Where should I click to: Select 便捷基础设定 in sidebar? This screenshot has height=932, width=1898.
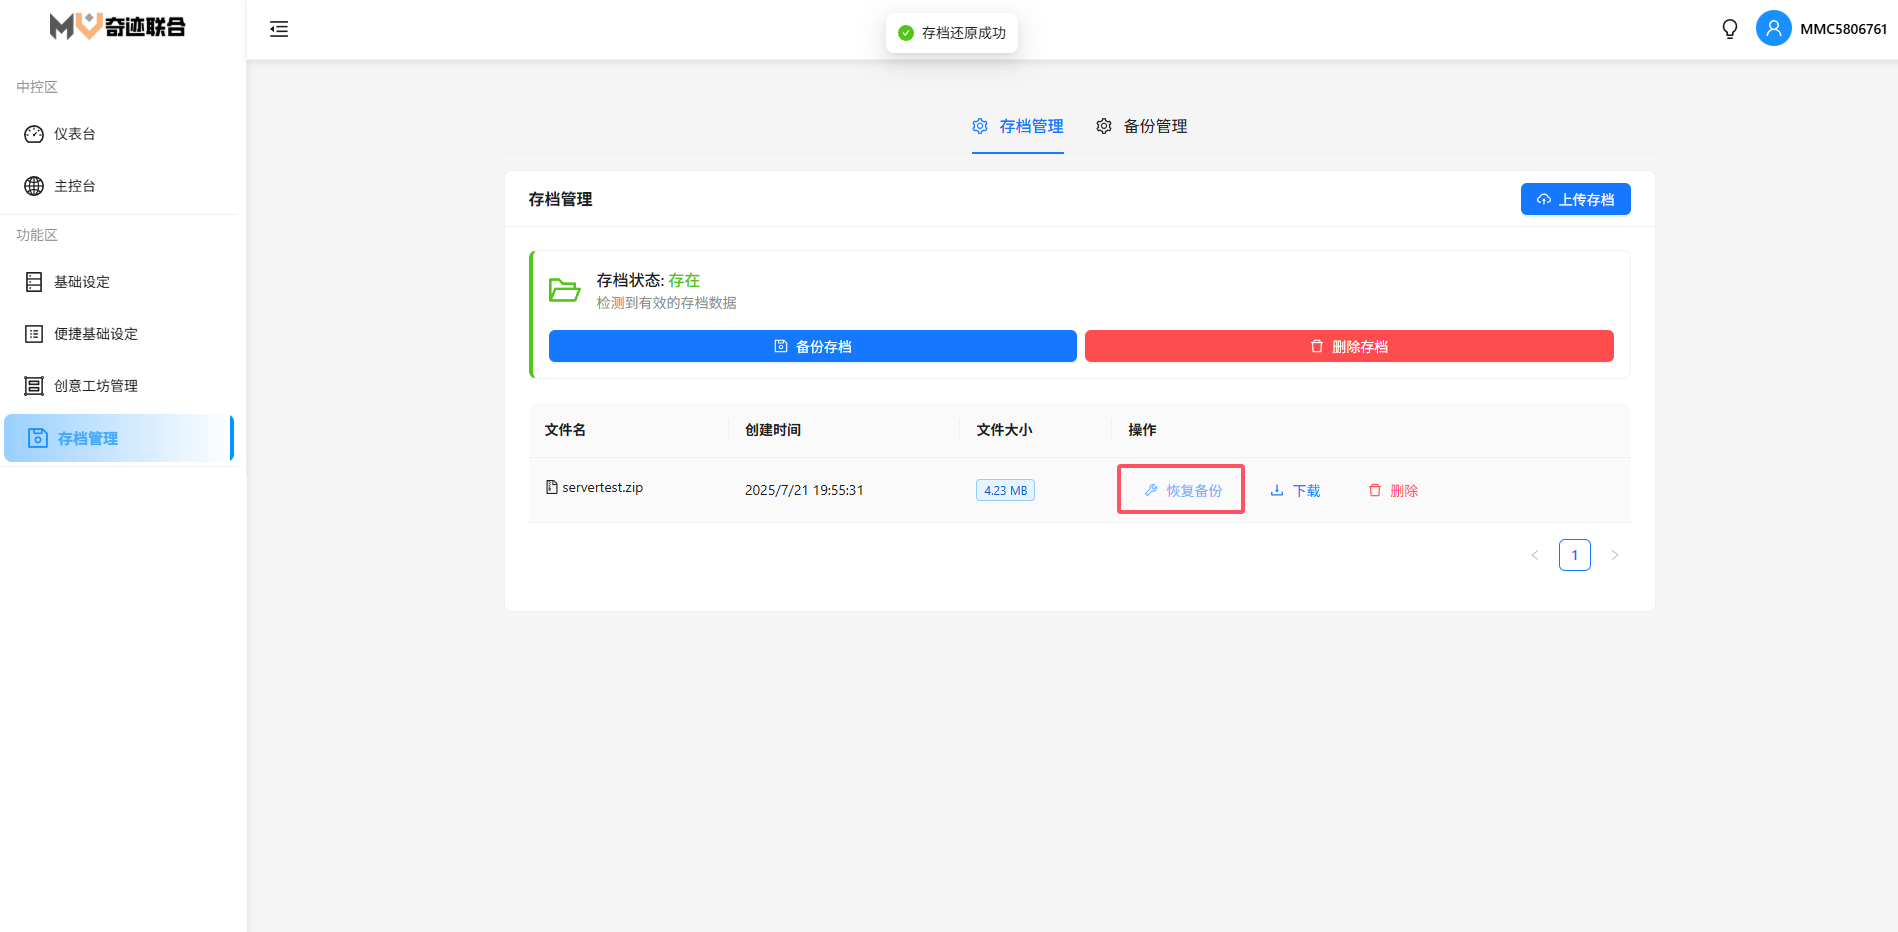(96, 334)
